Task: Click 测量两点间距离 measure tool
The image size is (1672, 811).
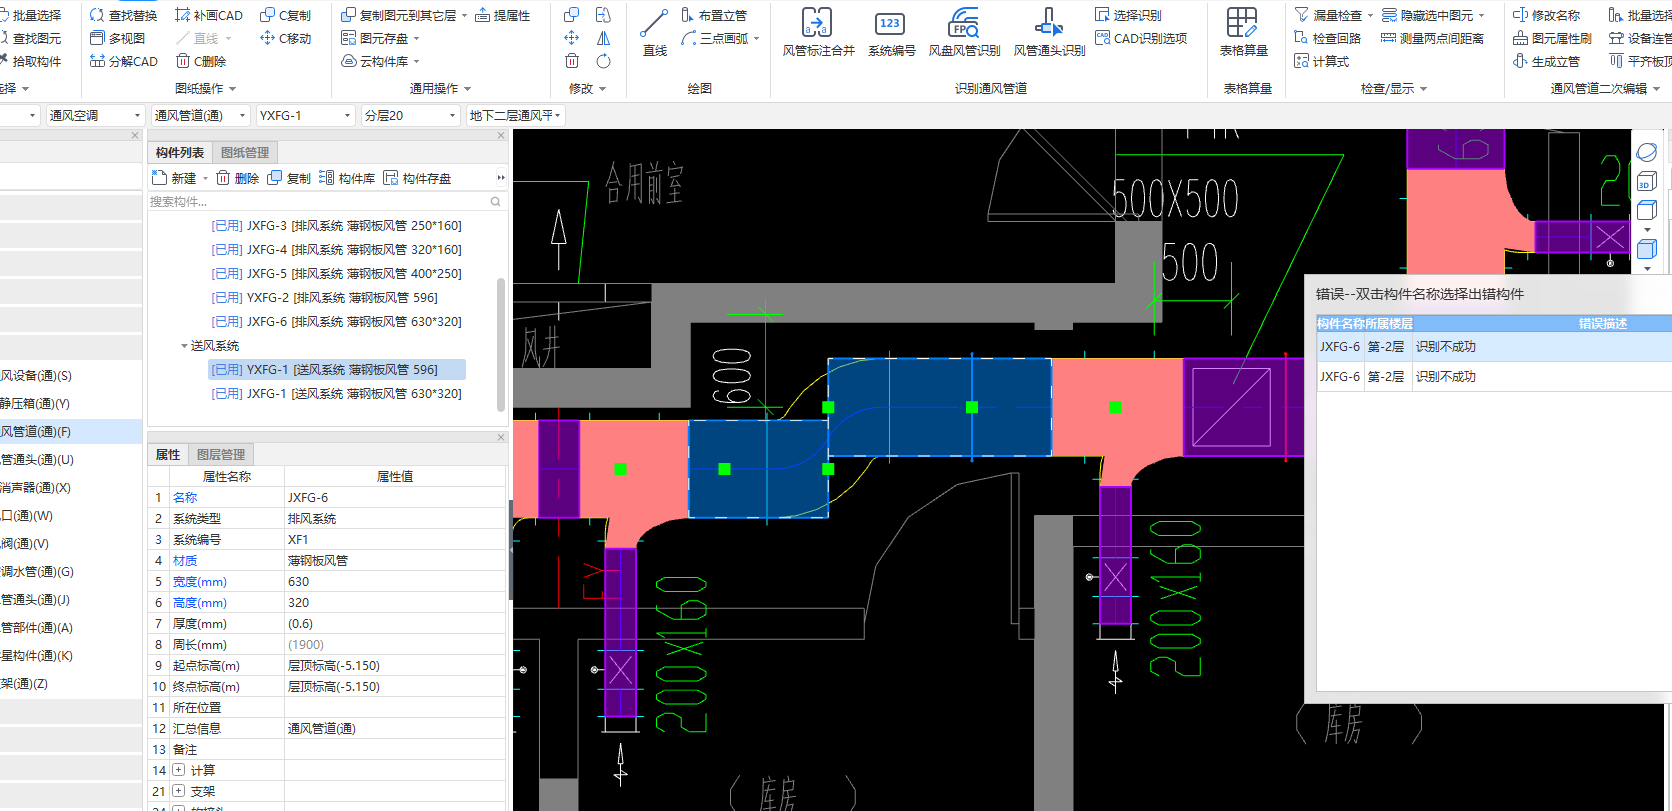Action: (x=1433, y=38)
